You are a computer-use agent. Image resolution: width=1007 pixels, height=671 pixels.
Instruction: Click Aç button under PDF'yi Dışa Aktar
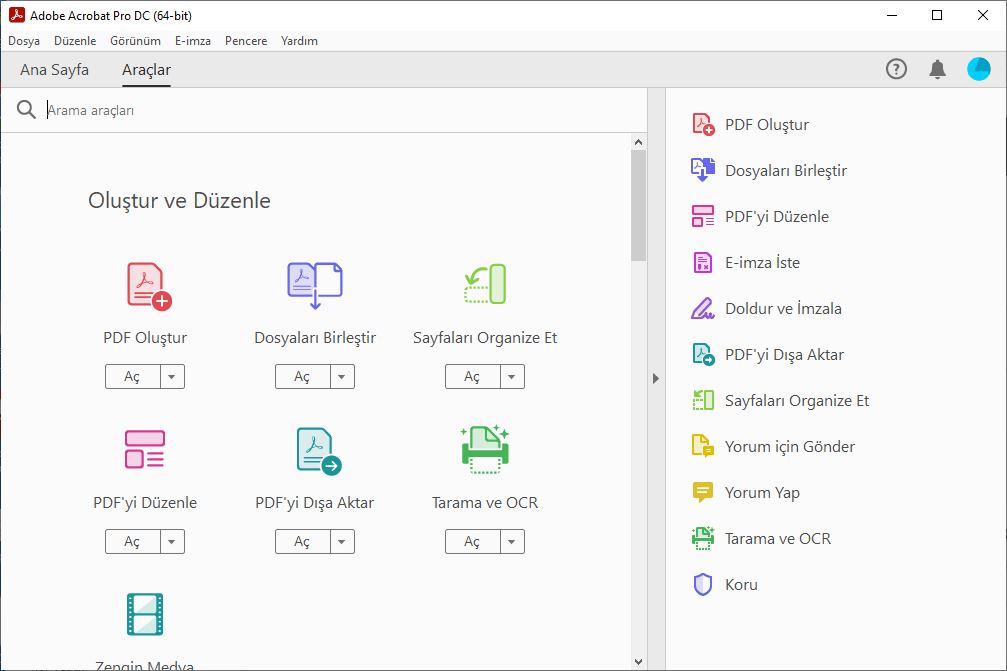tap(303, 541)
